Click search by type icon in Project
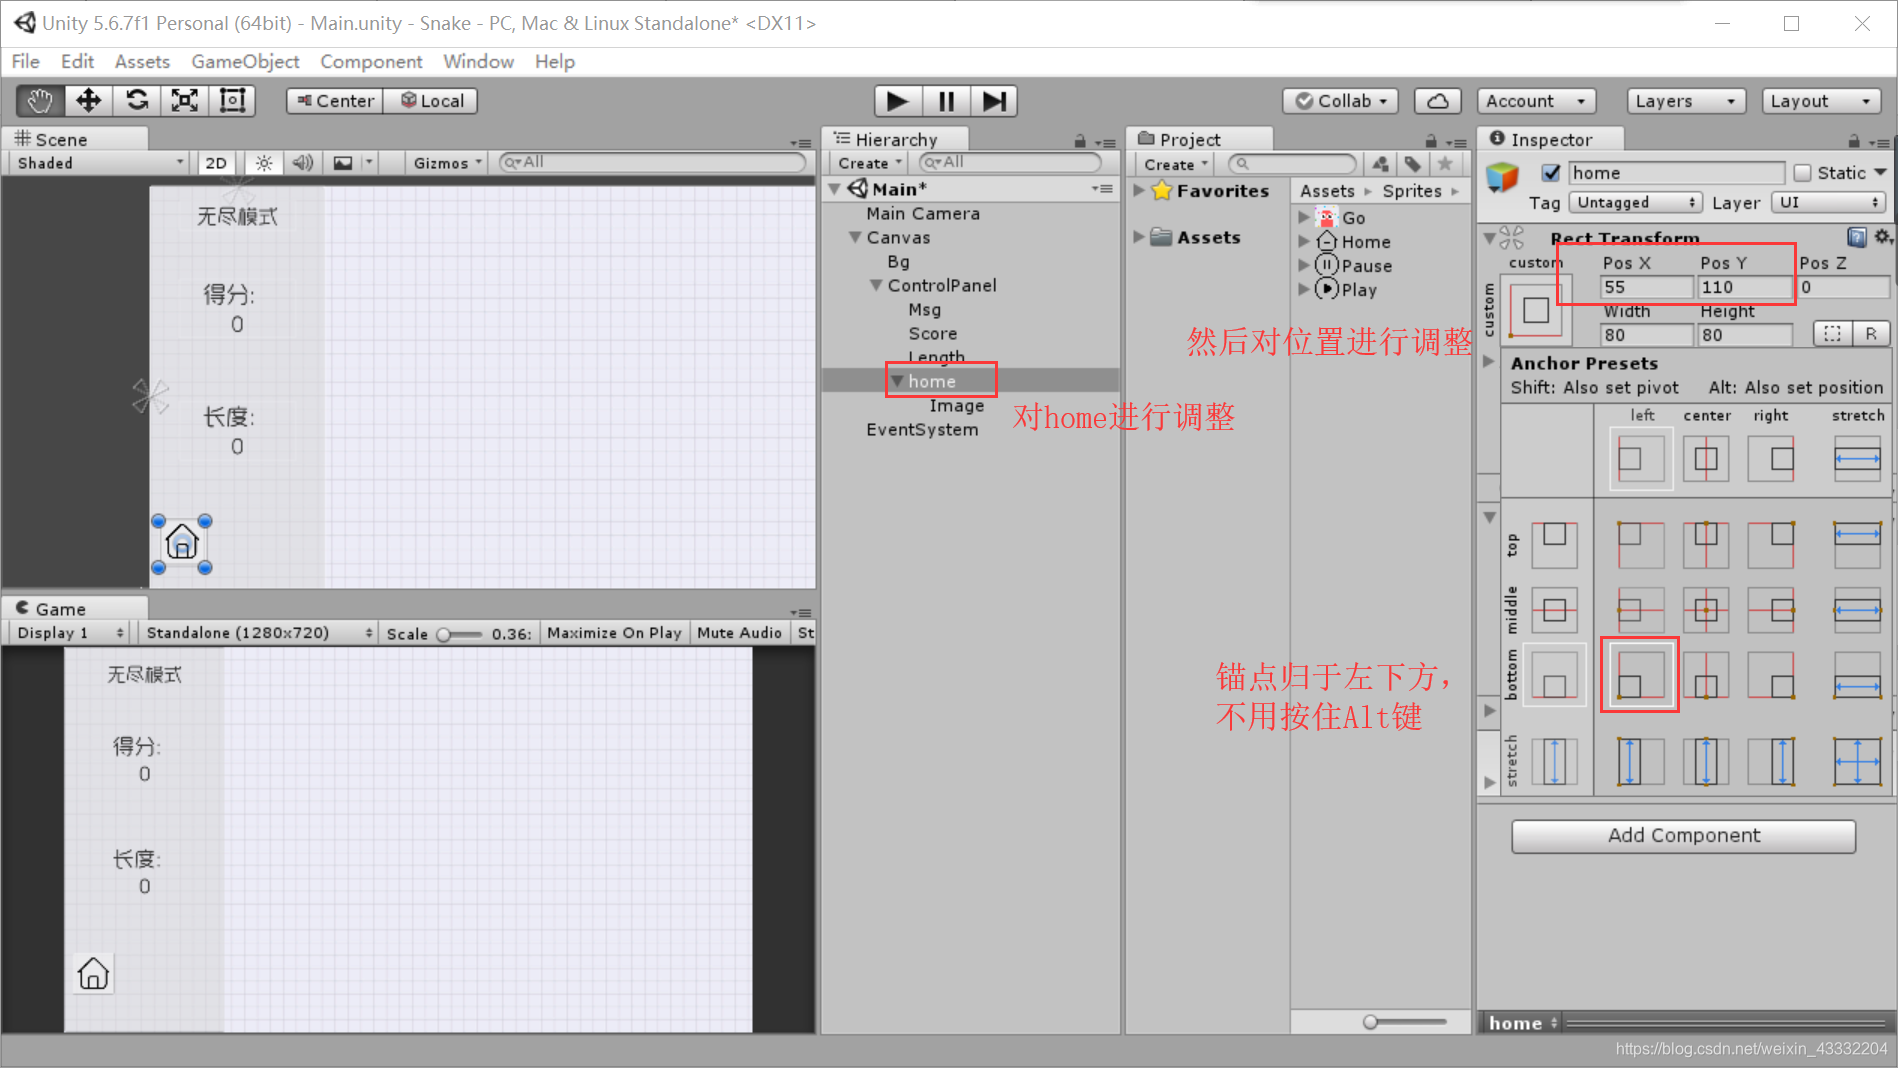1898x1068 pixels. click(1381, 164)
